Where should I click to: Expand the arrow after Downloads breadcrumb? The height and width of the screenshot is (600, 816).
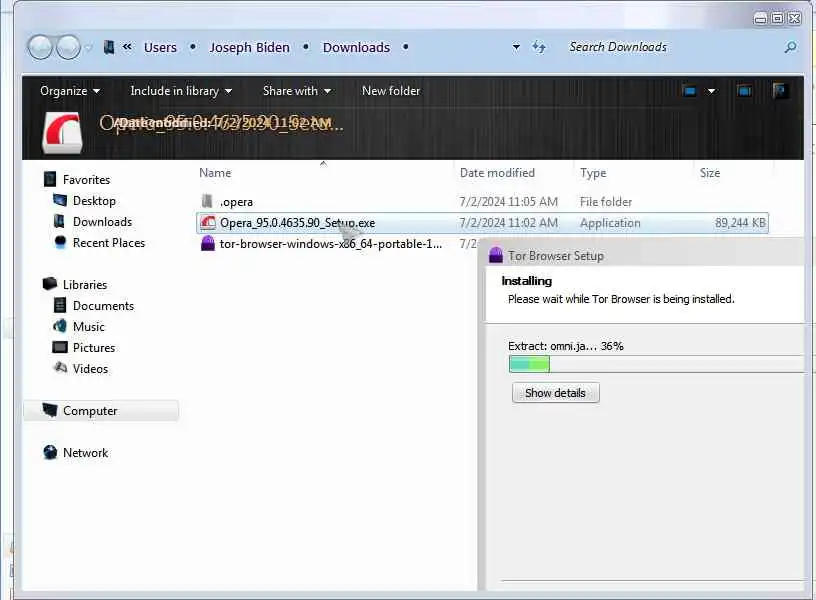[x=405, y=47]
